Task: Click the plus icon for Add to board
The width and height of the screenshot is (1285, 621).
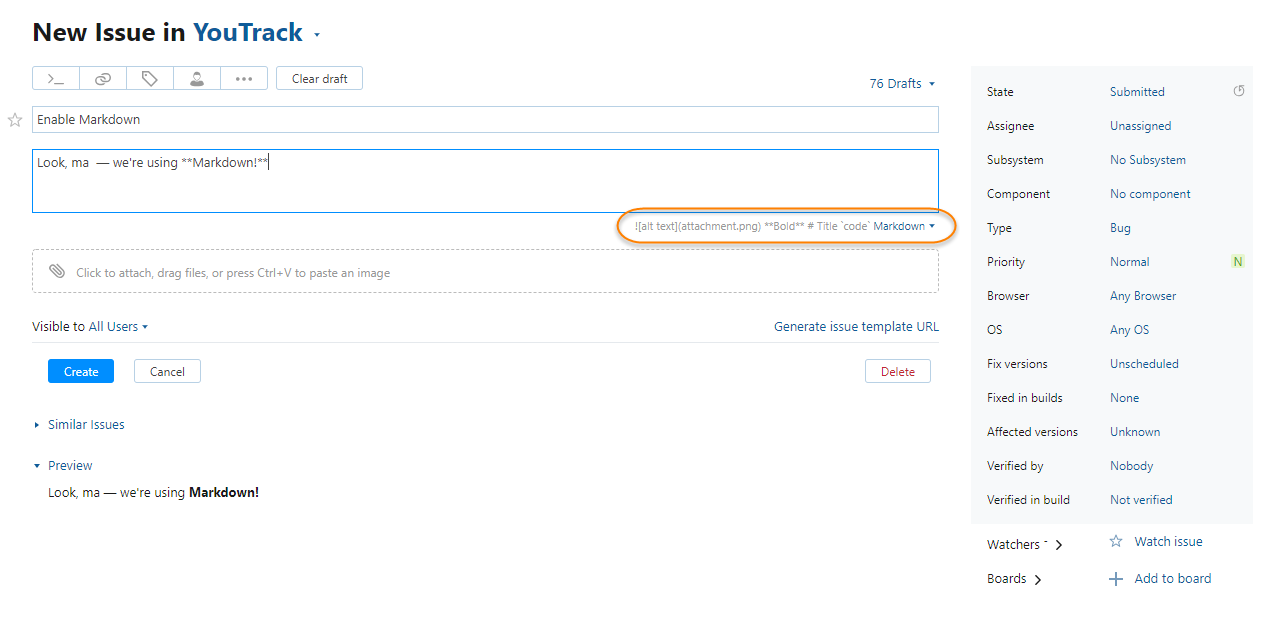Action: click(x=1116, y=579)
